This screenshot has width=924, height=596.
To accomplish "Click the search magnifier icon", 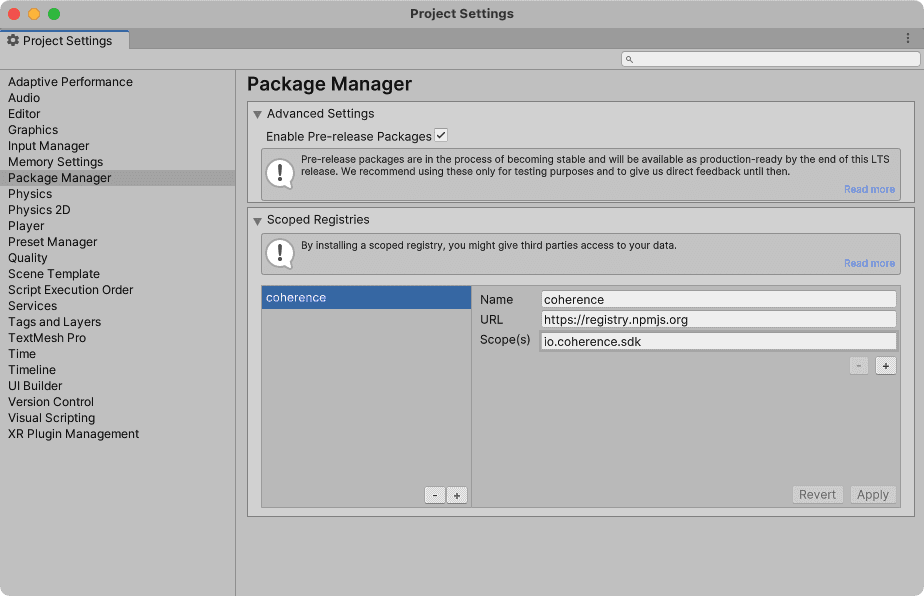I will point(629,59).
